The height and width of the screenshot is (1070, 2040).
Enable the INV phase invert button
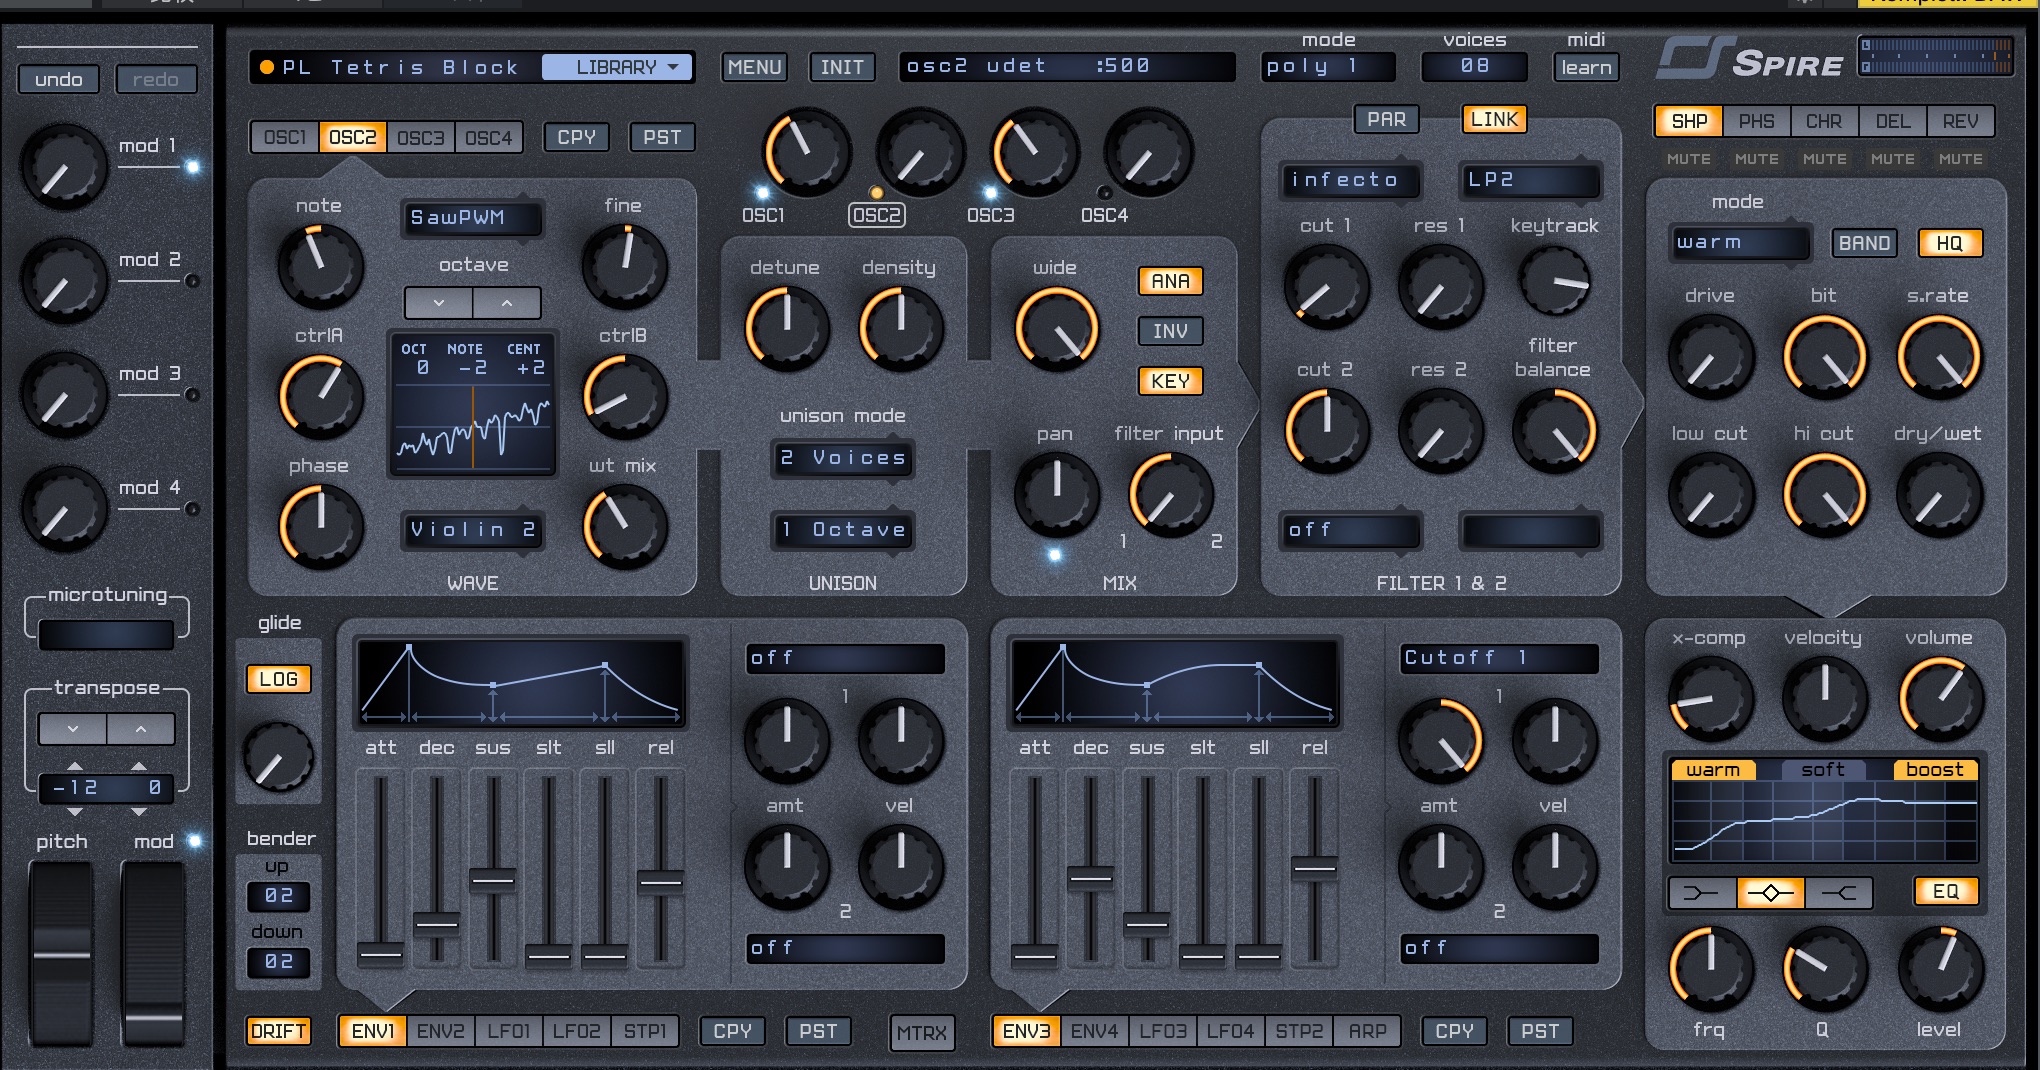tap(1169, 331)
